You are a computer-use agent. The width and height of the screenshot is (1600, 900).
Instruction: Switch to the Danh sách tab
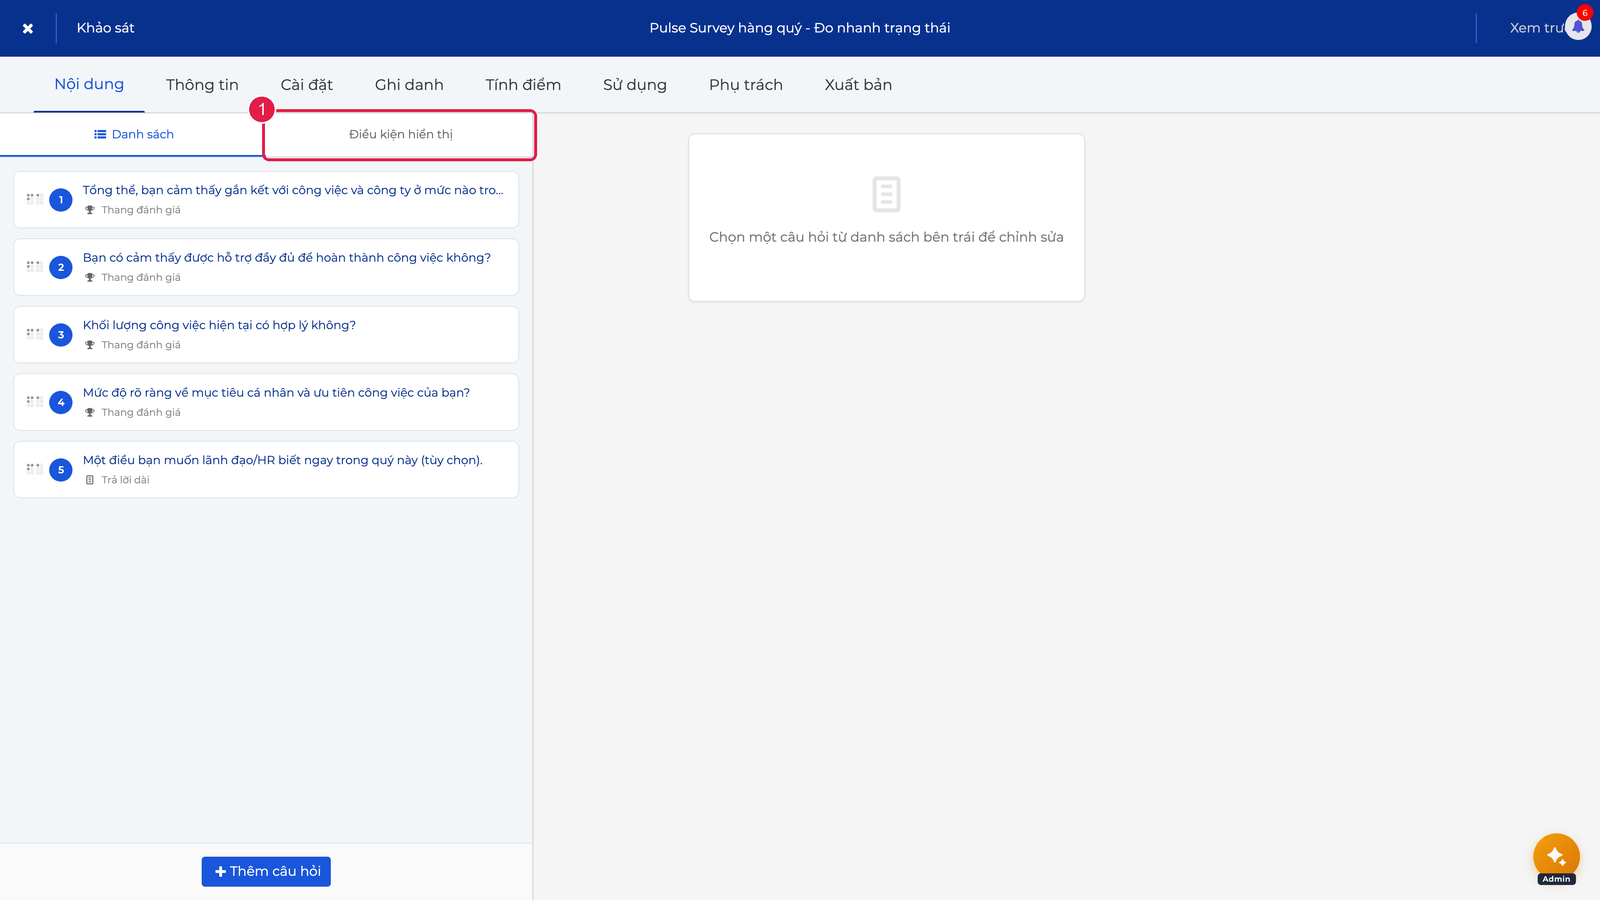pyautogui.click(x=133, y=134)
